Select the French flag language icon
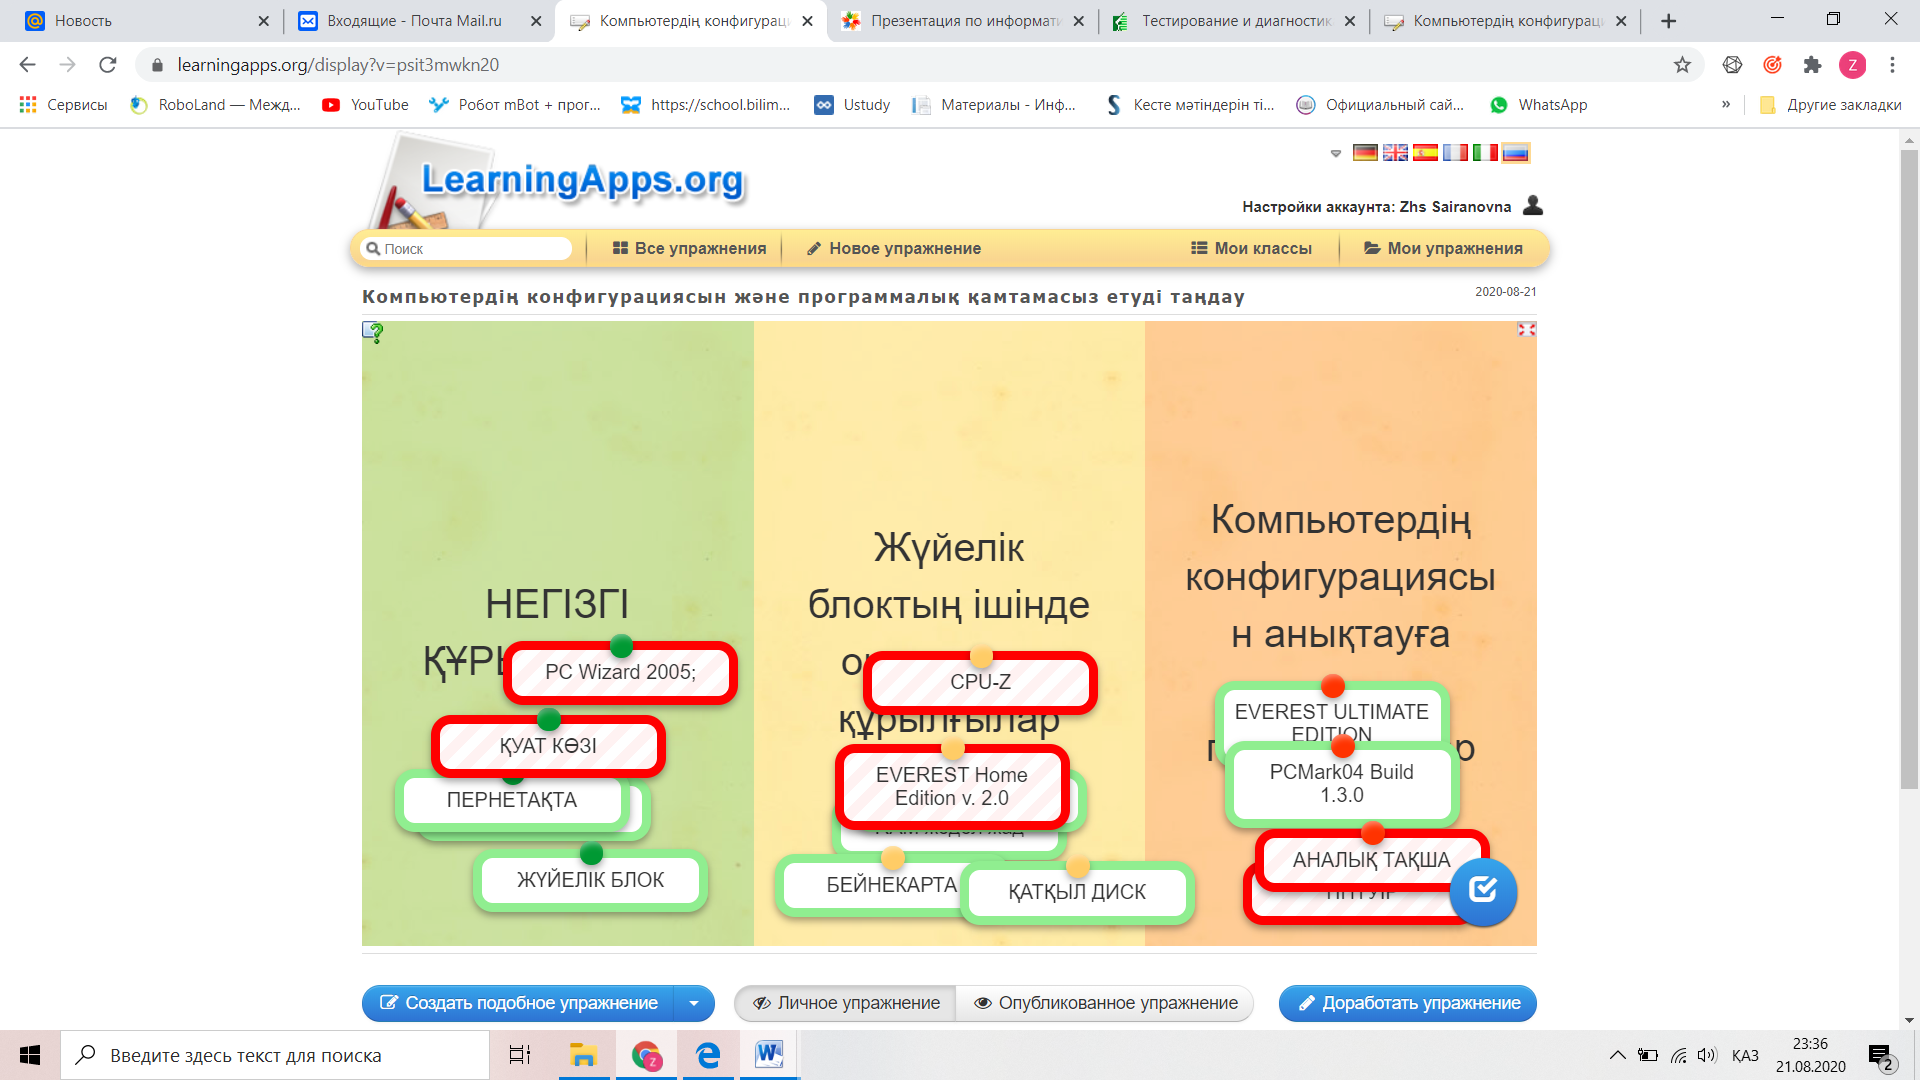Screen dimensions: 1920x1080 [x=1455, y=152]
